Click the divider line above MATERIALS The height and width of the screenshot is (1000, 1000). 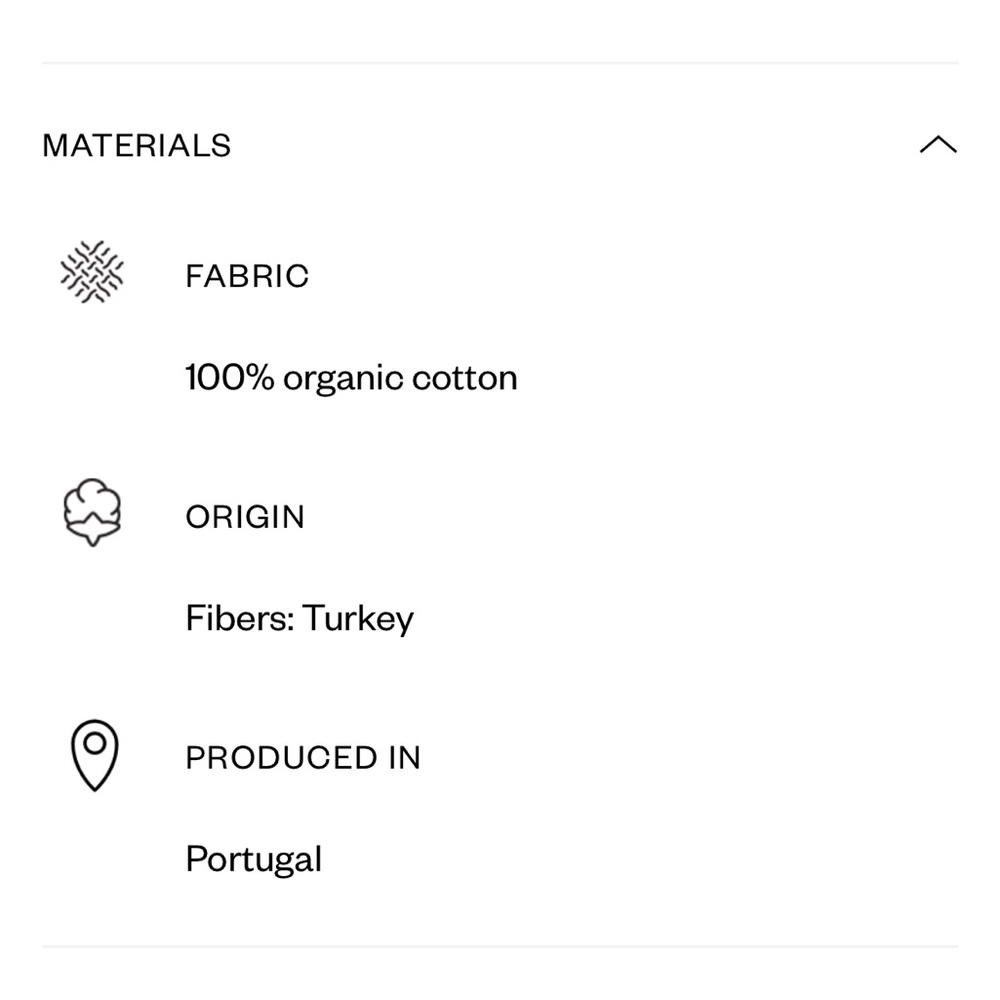(500, 63)
